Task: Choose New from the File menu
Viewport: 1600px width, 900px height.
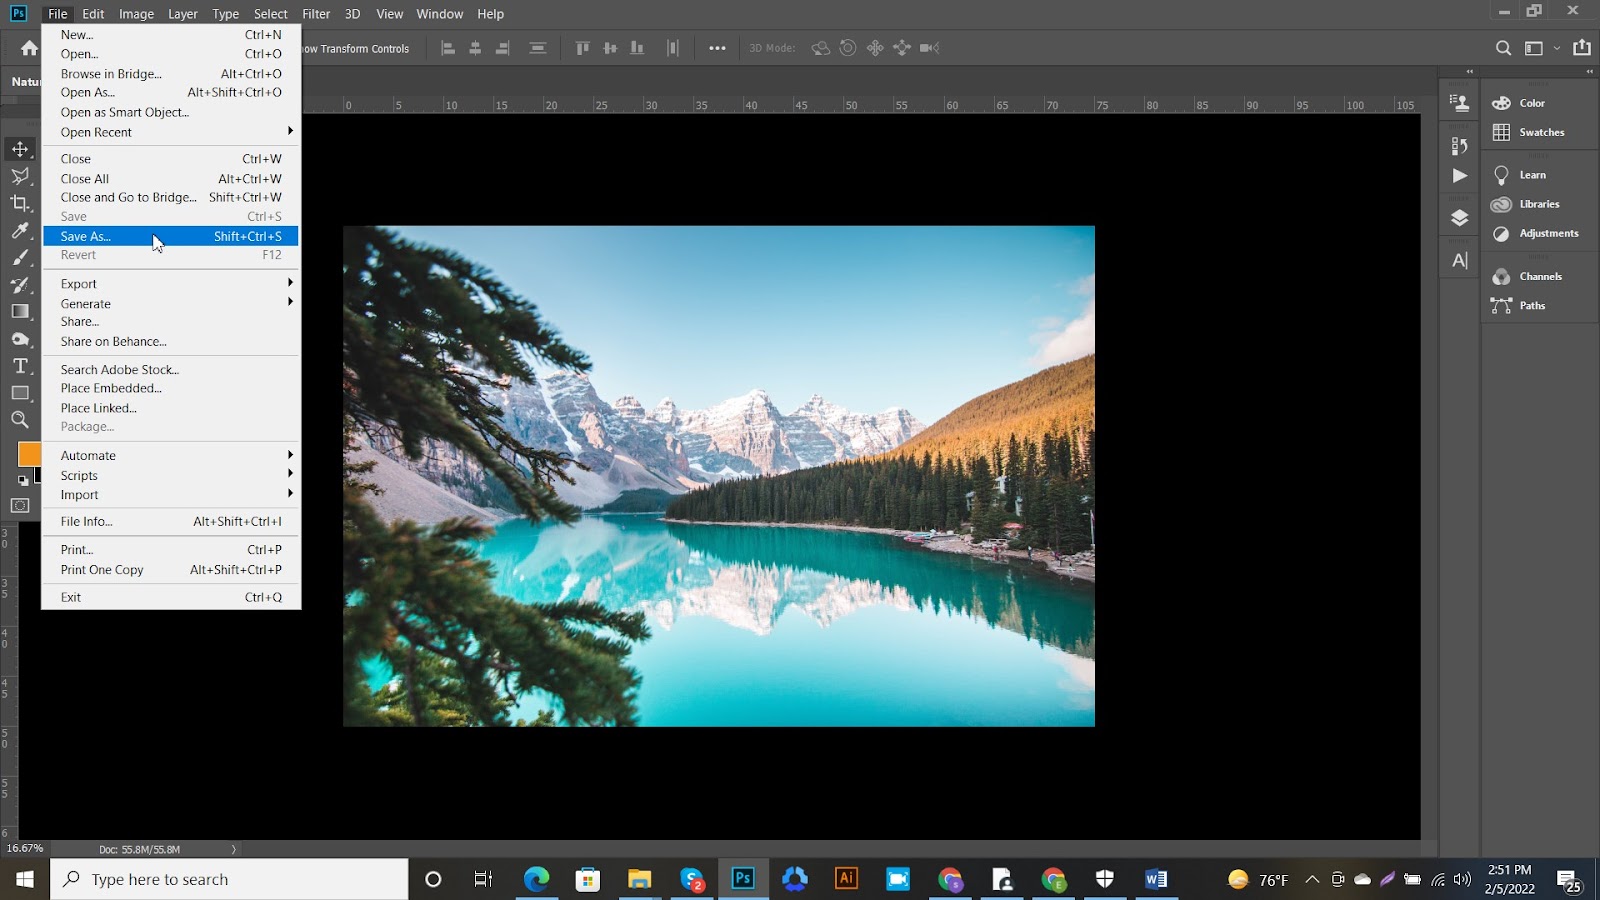Action: pyautogui.click(x=171, y=35)
